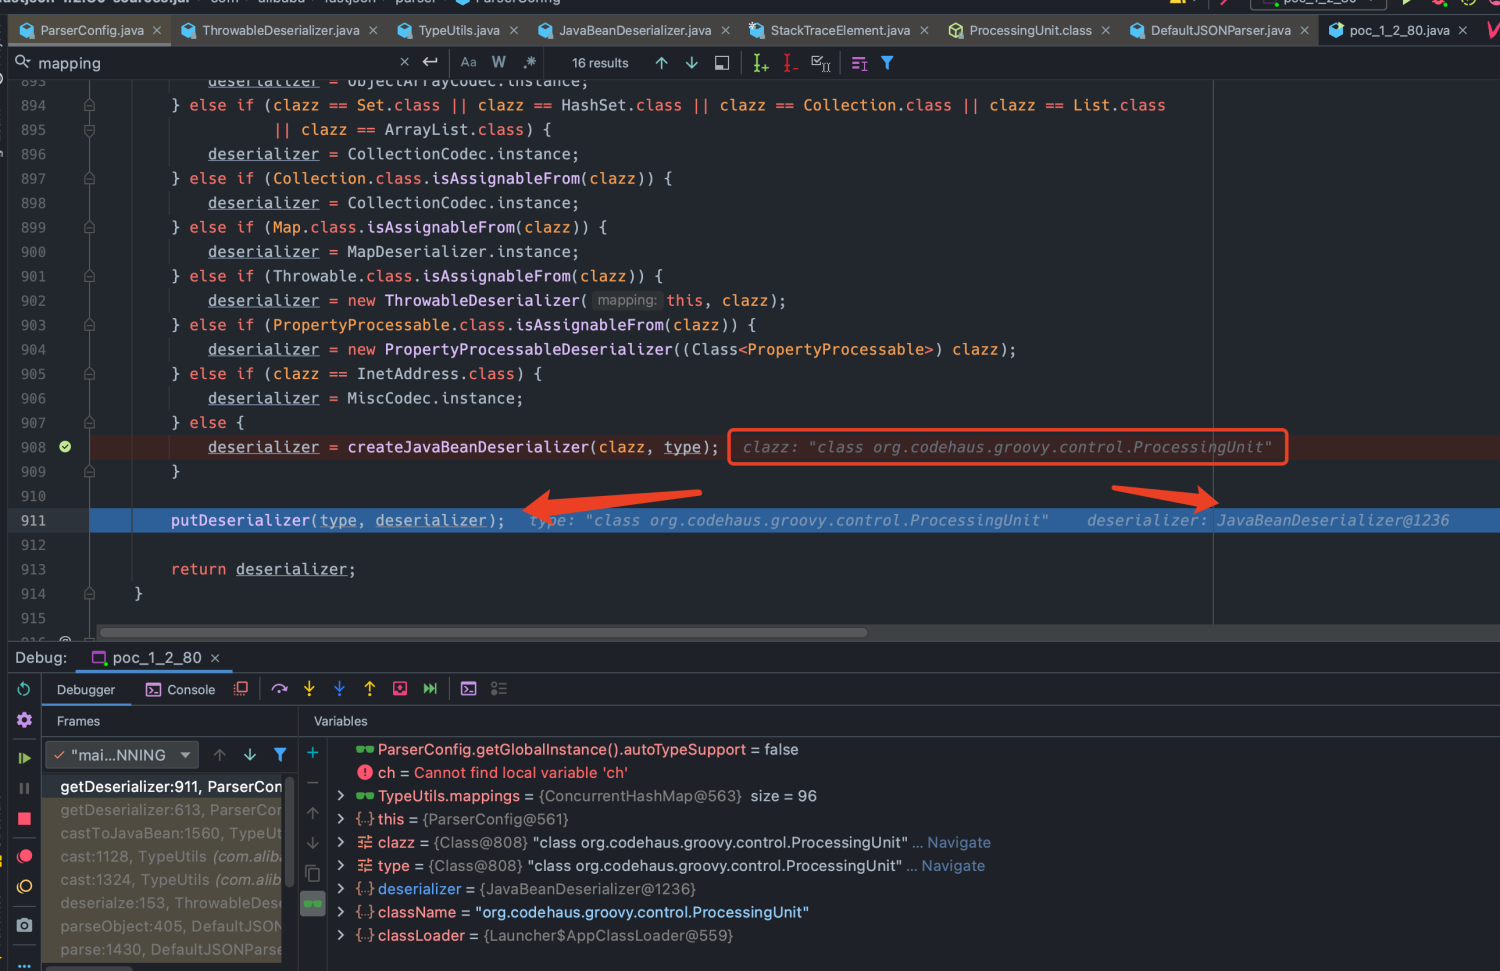Go to next search occurrence
Viewport: 1500px width, 971px height.
[691, 63]
